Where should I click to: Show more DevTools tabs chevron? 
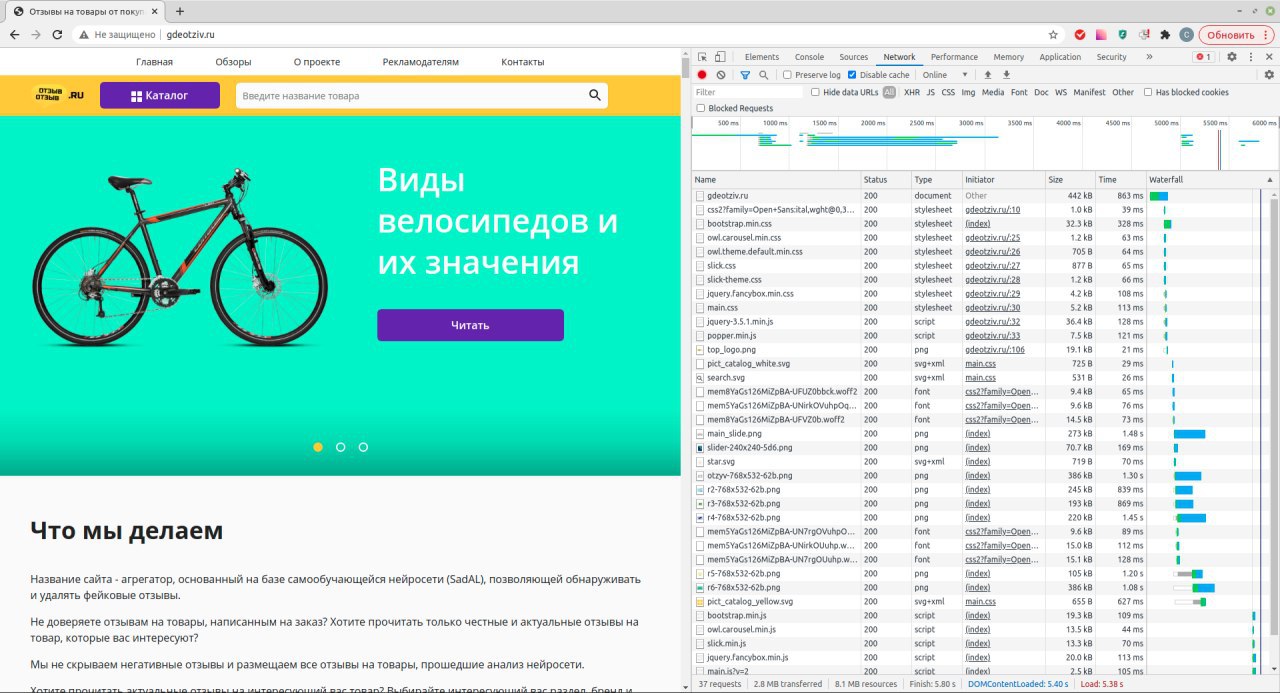pyautogui.click(x=1149, y=57)
